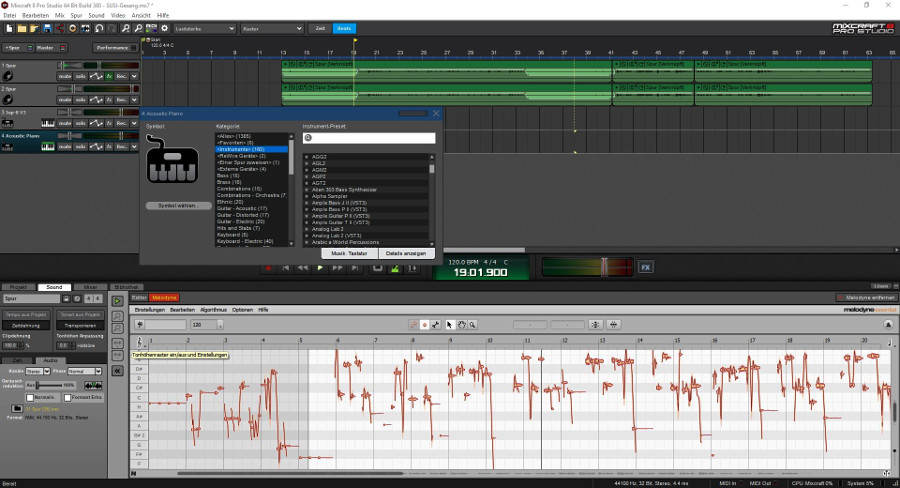Enable the Normalis. checkbox

(30, 397)
